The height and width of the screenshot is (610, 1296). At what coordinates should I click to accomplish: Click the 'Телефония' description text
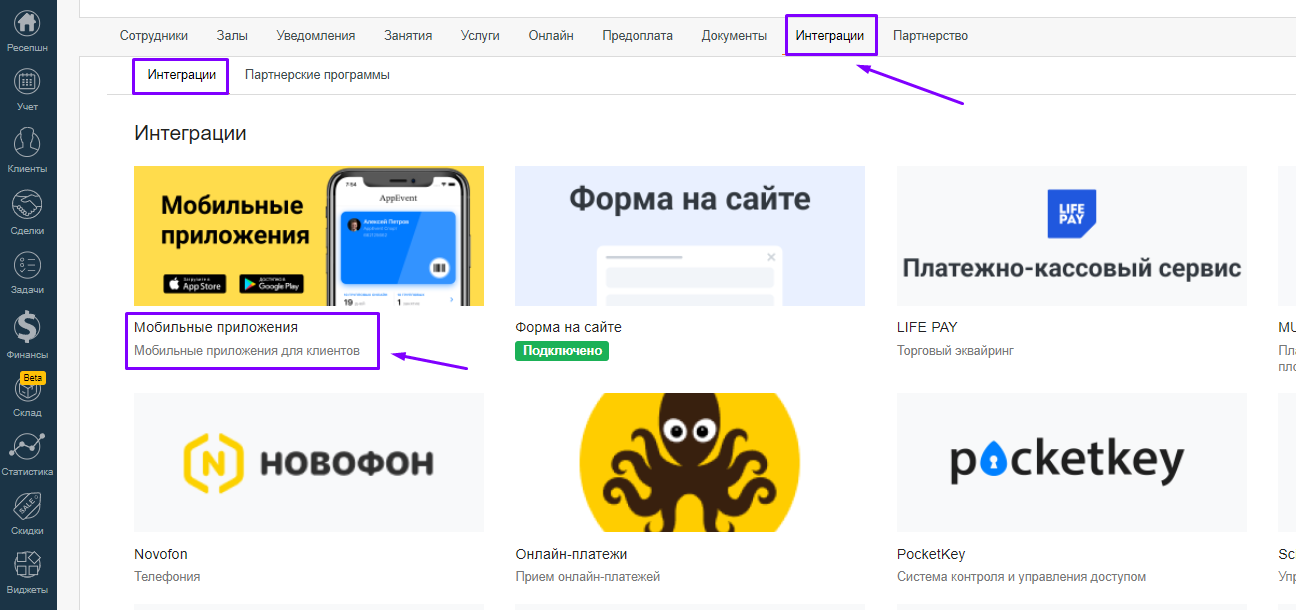[x=167, y=577]
